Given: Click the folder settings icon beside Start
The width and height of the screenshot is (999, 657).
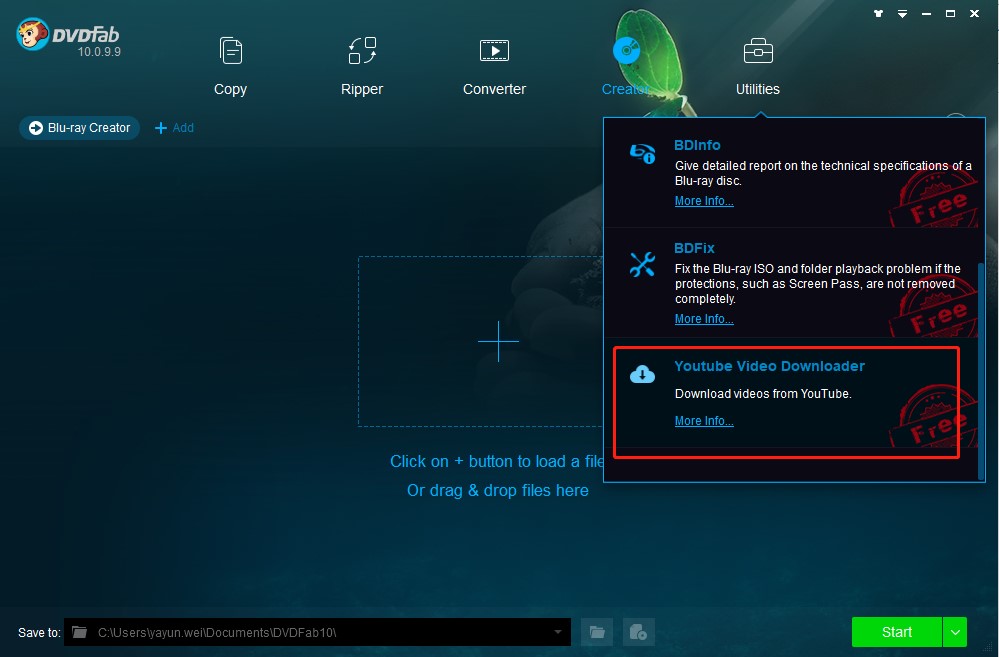Looking at the screenshot, I should click(638, 632).
